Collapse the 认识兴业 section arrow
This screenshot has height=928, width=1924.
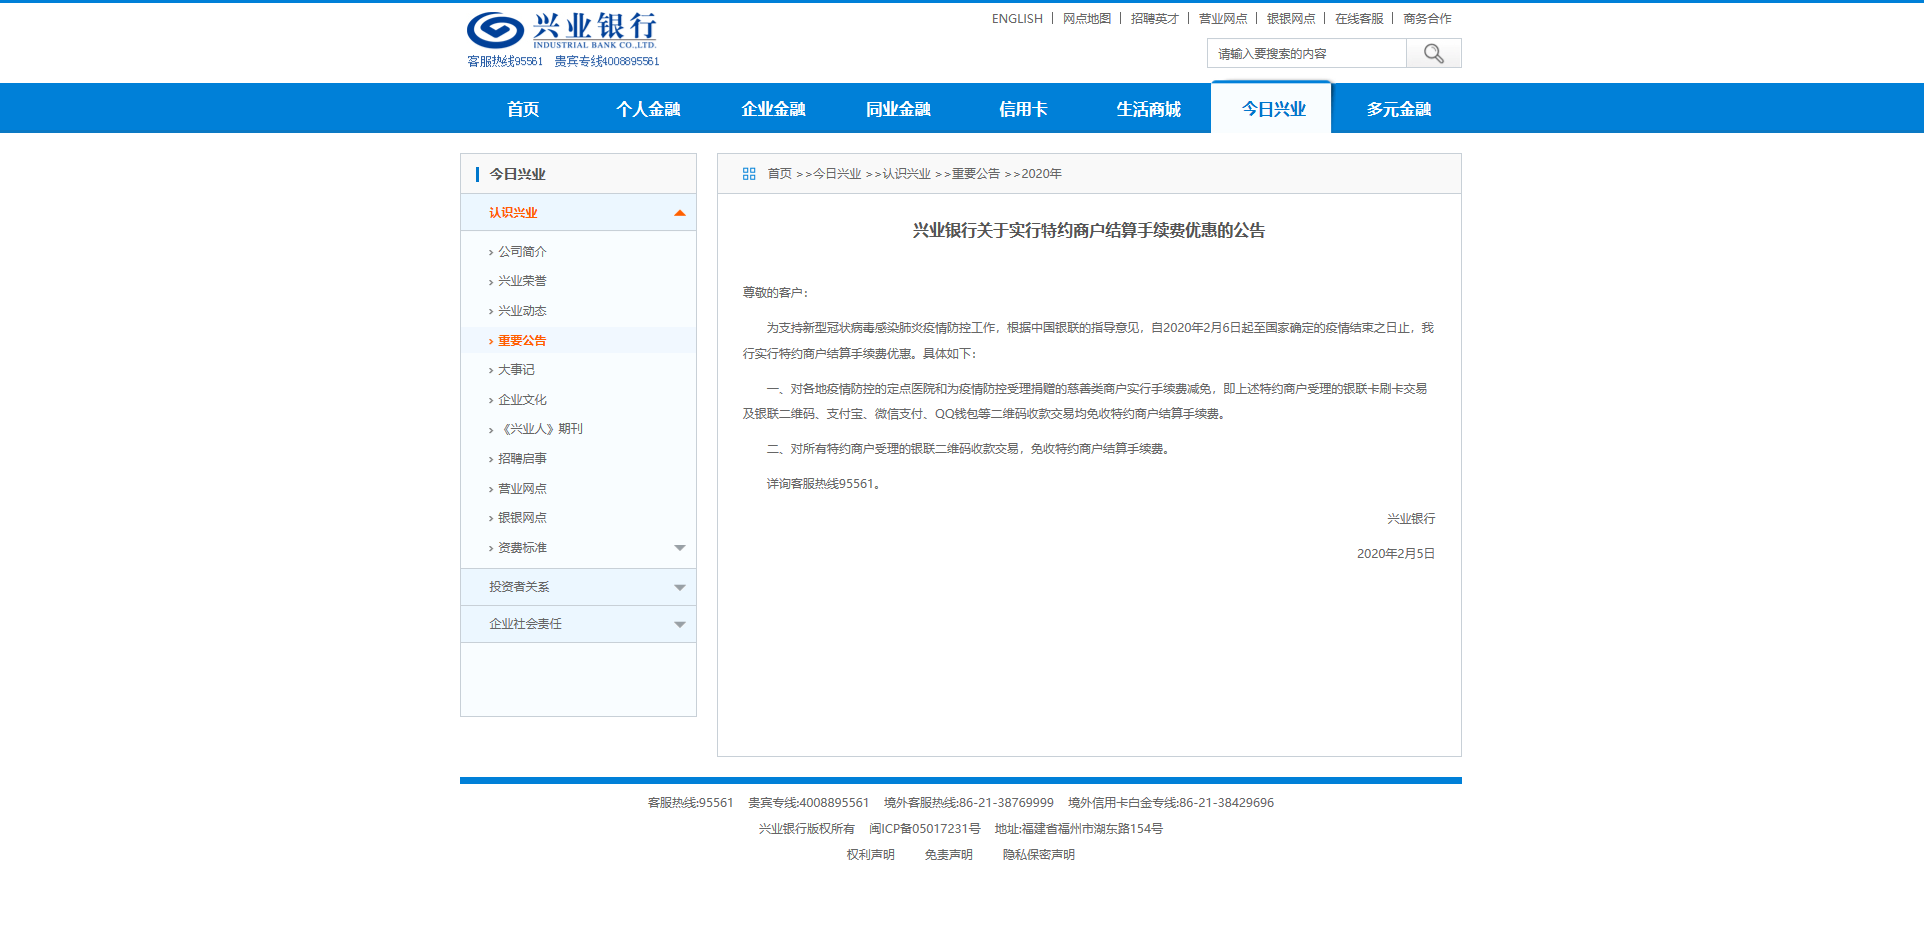click(x=680, y=213)
